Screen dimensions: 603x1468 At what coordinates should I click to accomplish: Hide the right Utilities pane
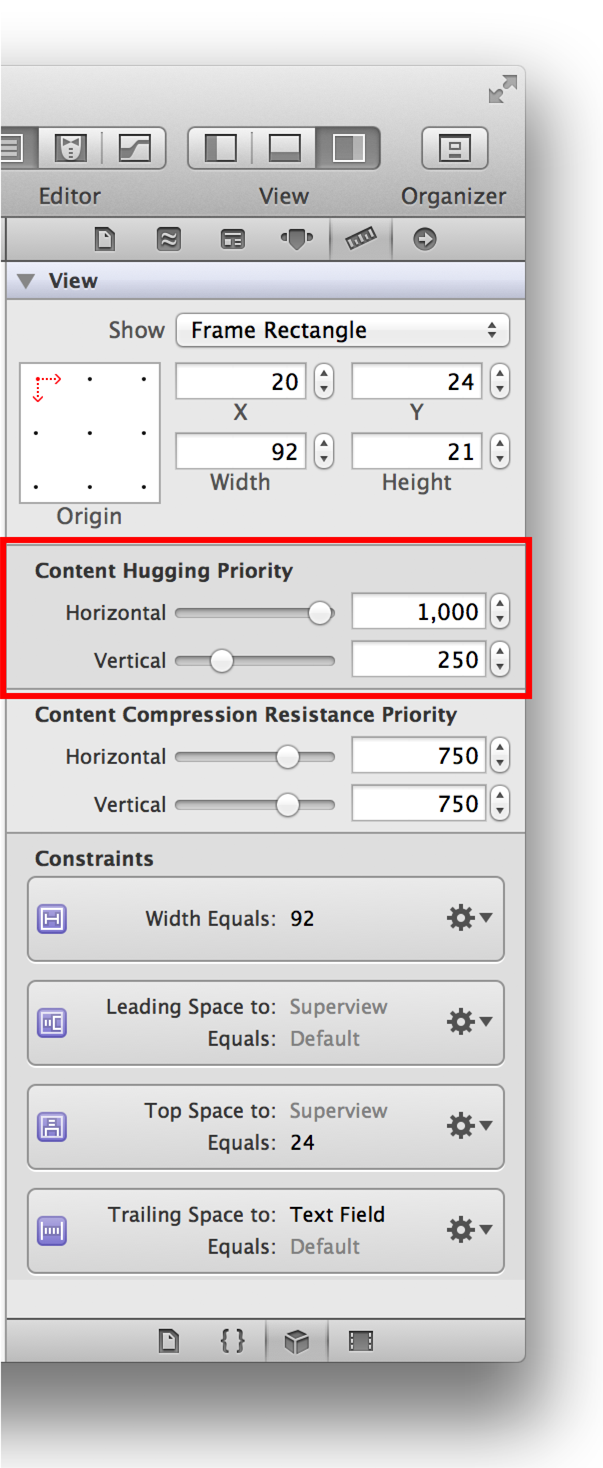coord(348,148)
